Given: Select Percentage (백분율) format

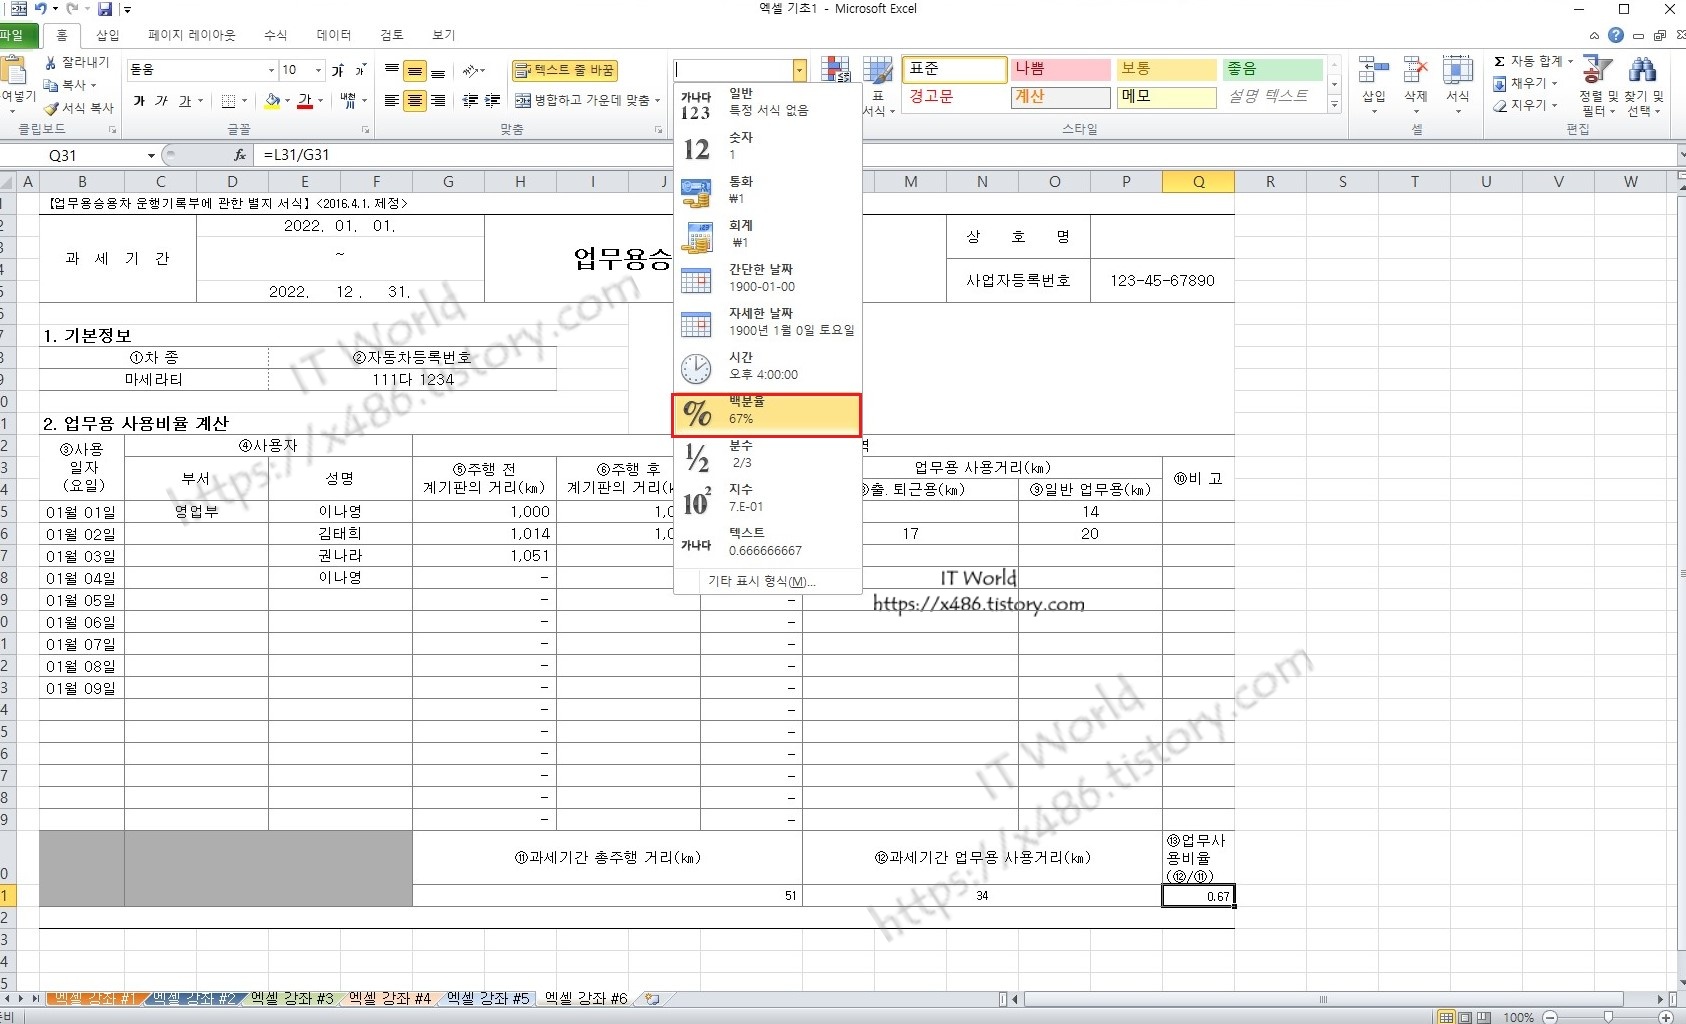Looking at the screenshot, I should click(x=766, y=414).
